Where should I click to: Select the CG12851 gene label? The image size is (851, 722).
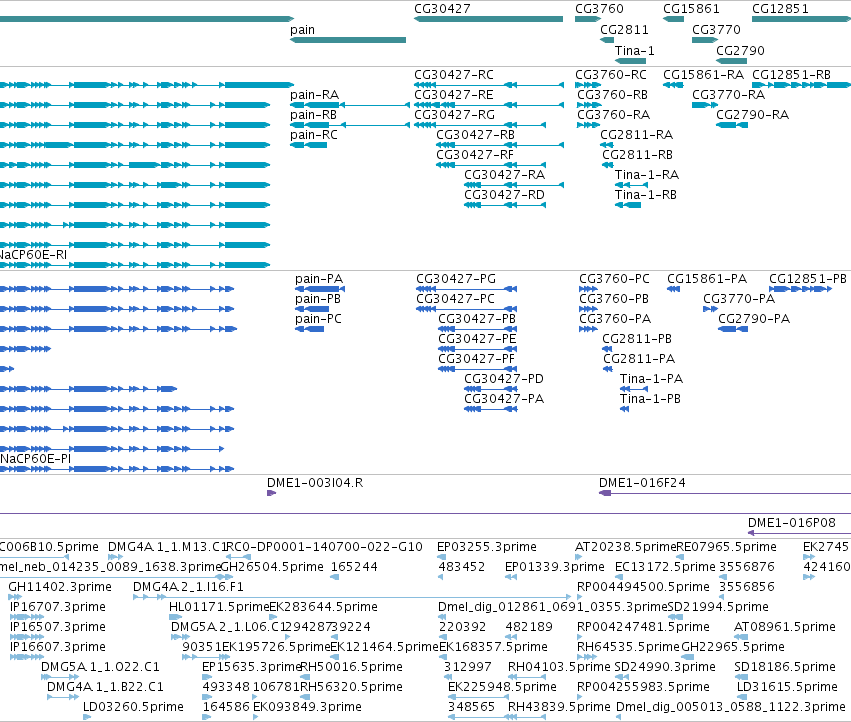tap(780, 9)
